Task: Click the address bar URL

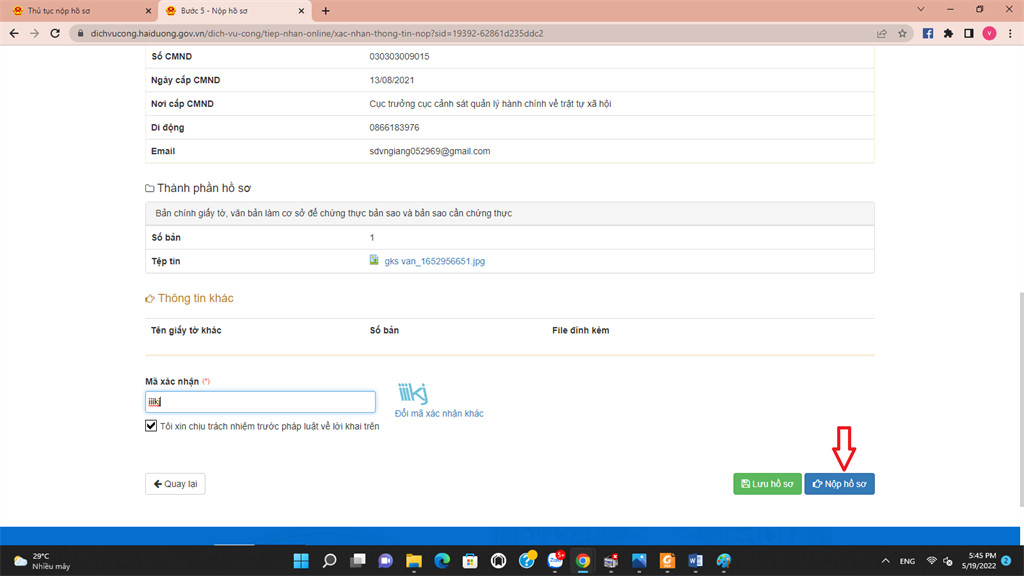Action: [x=317, y=33]
